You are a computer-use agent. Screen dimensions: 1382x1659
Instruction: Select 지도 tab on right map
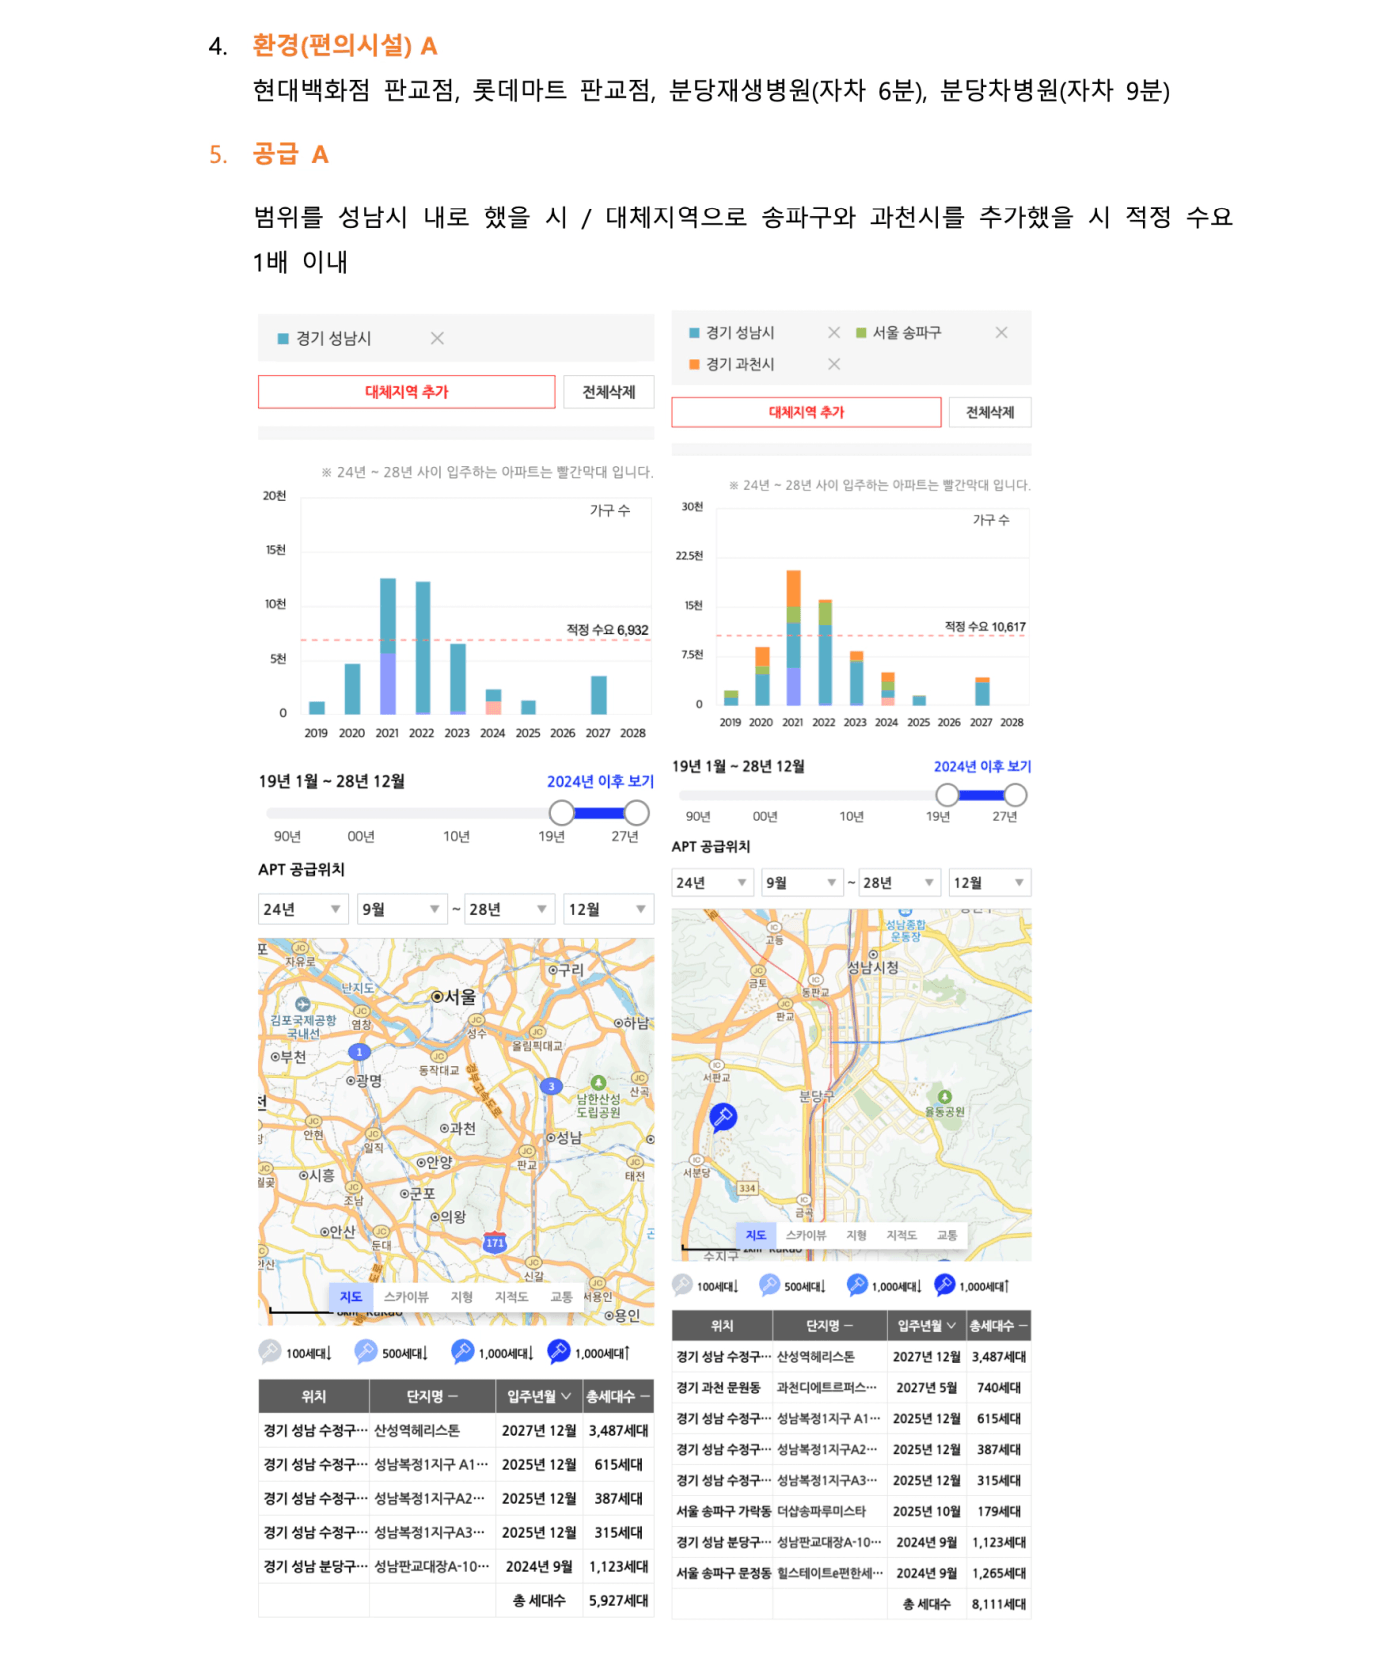[756, 1235]
